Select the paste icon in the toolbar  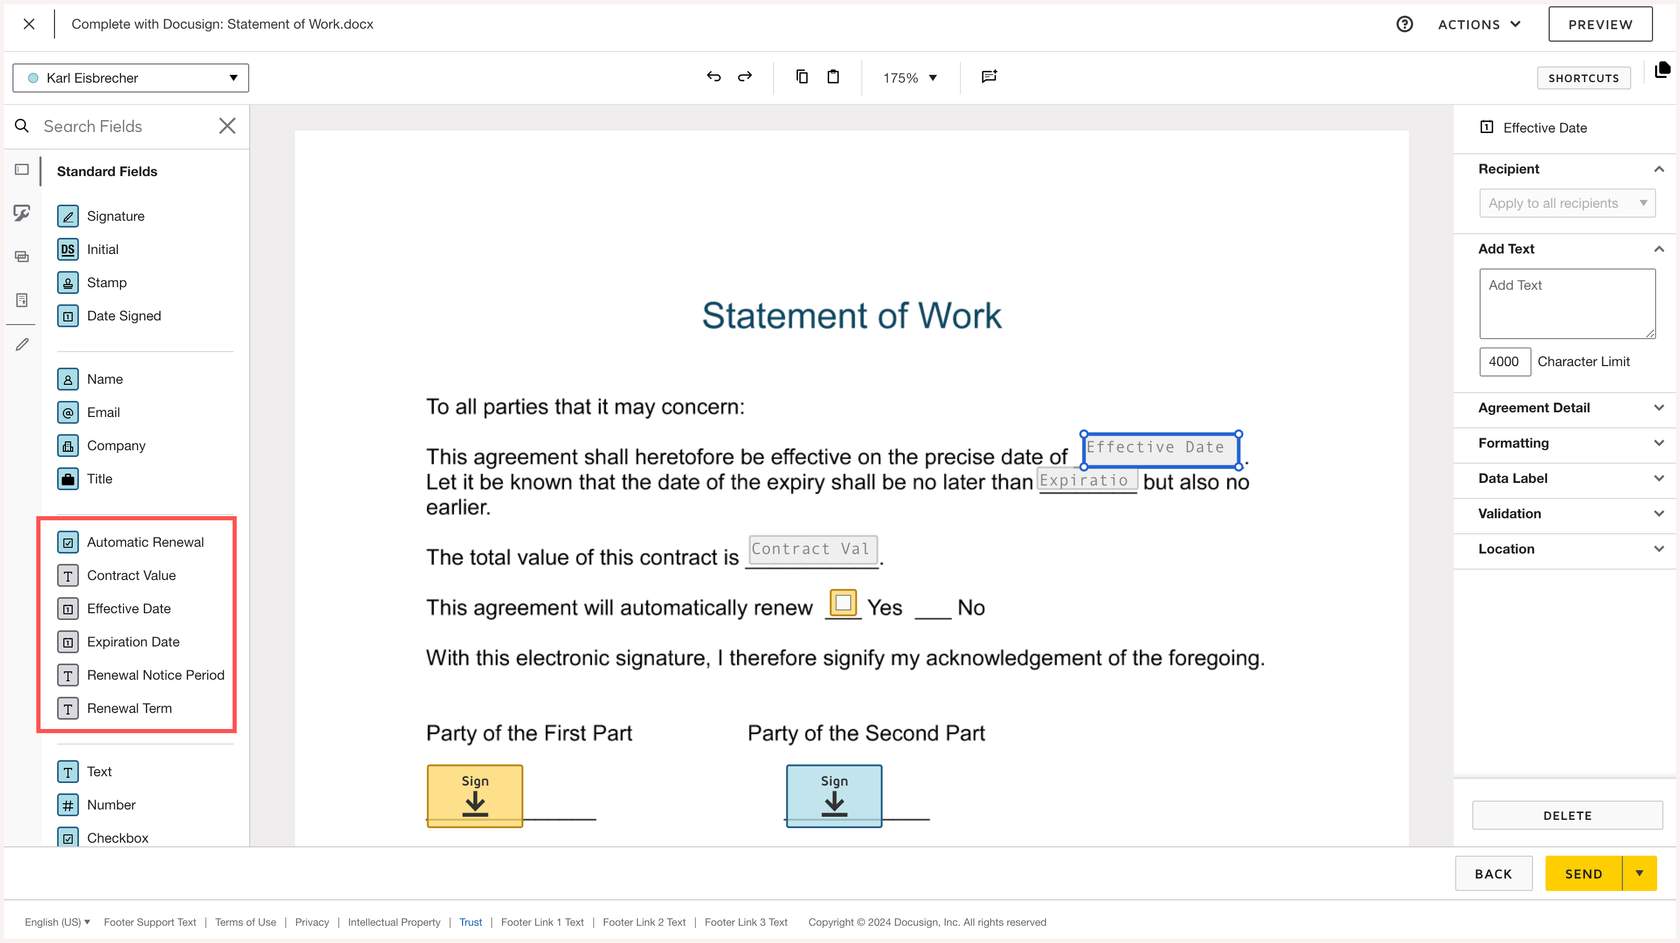pos(833,77)
